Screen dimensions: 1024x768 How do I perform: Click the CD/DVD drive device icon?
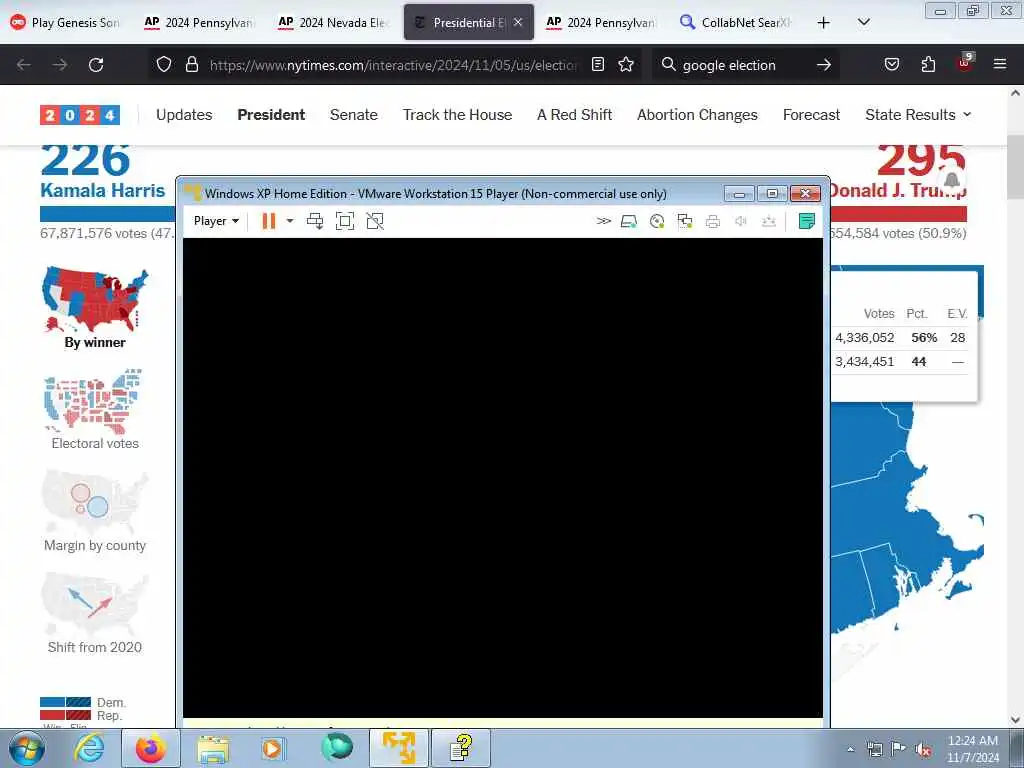pyautogui.click(x=657, y=222)
